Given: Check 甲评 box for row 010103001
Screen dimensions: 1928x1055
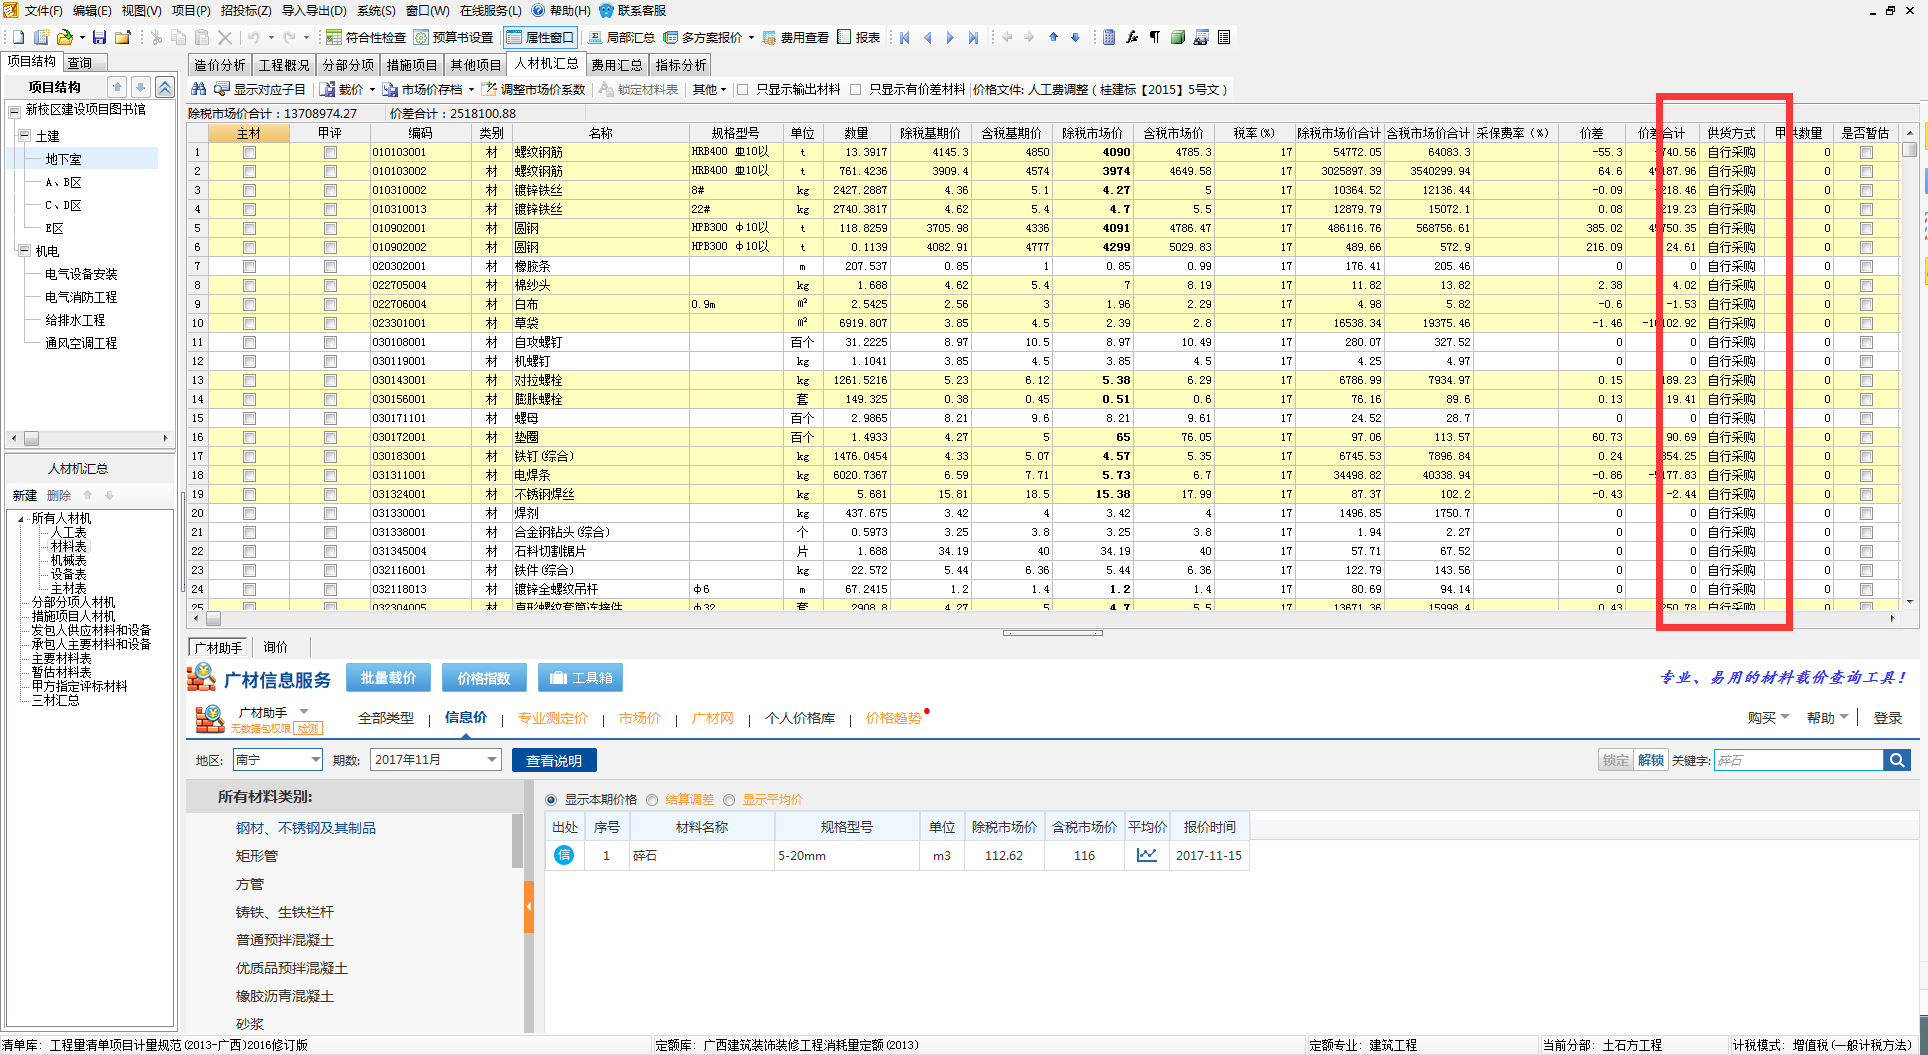Looking at the screenshot, I should click(330, 153).
